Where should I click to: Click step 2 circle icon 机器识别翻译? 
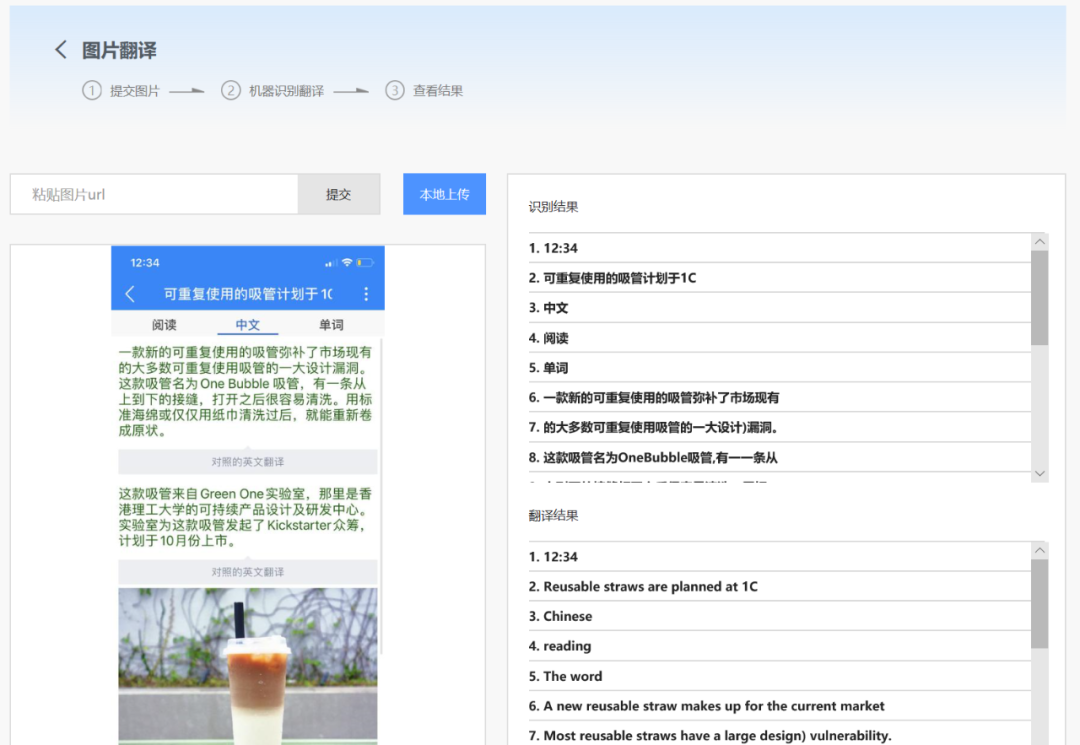tap(231, 90)
